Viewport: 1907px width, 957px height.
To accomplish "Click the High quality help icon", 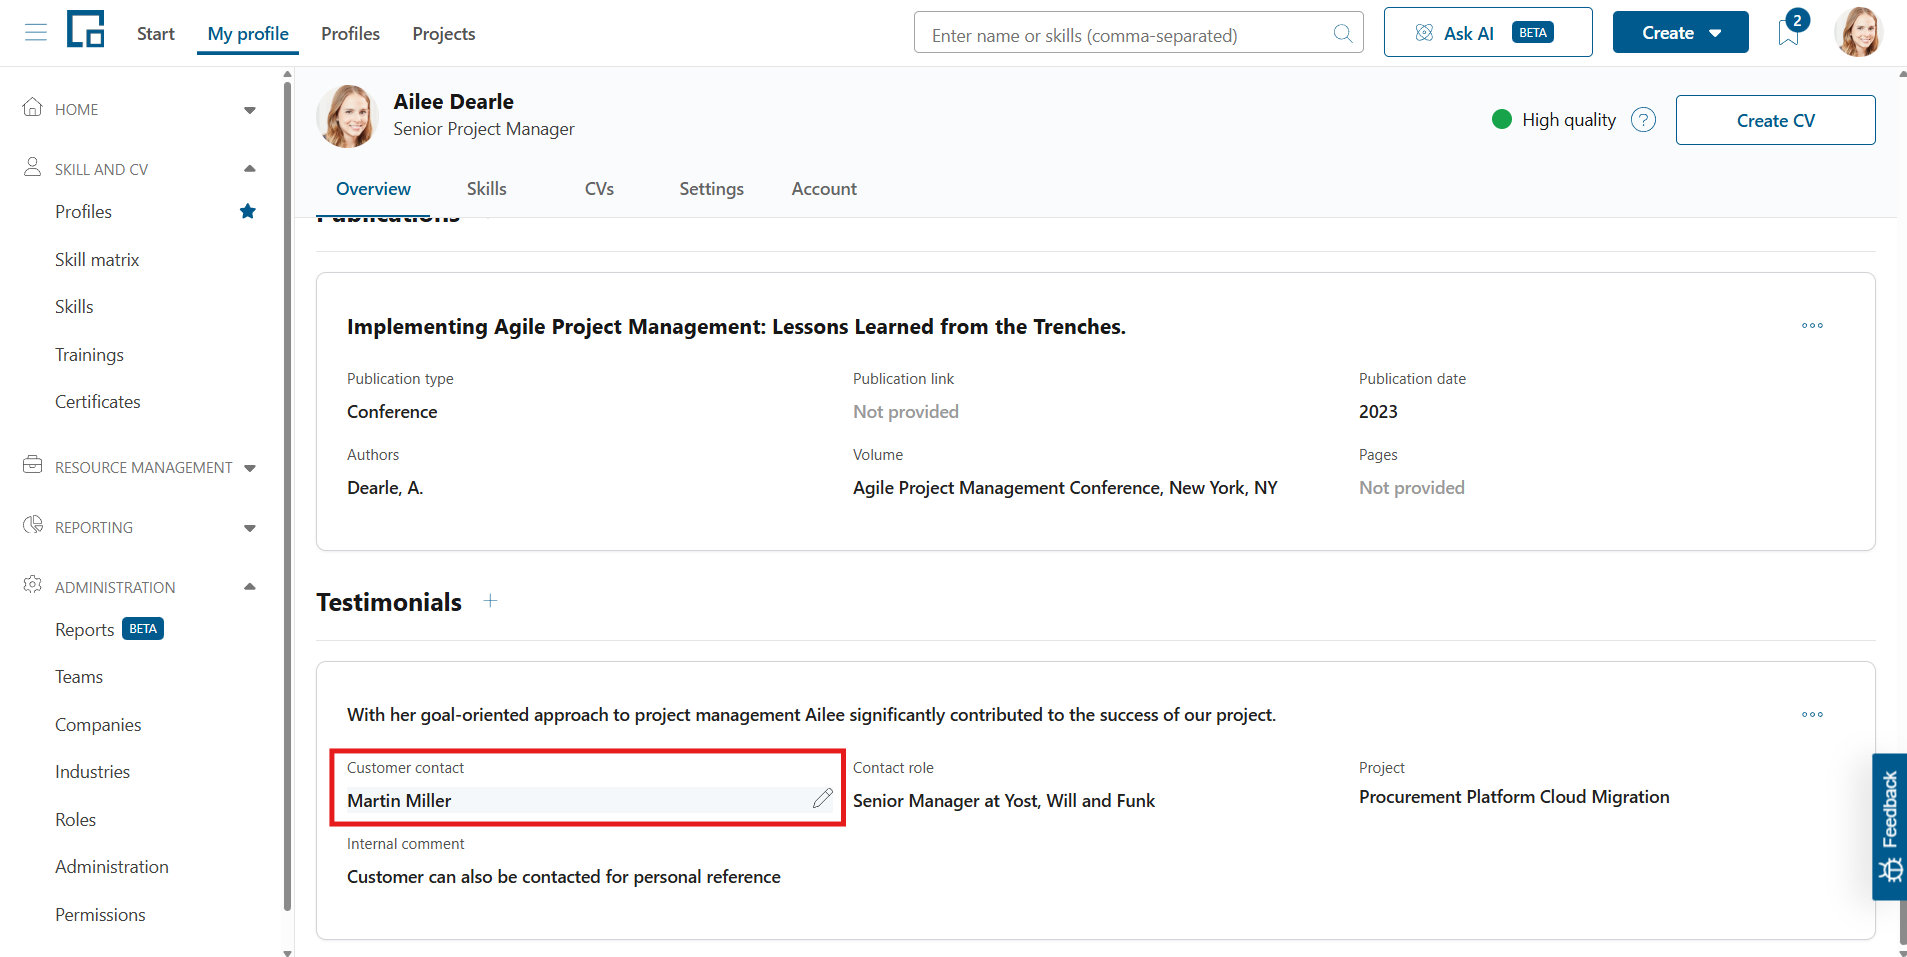I will click(x=1643, y=120).
